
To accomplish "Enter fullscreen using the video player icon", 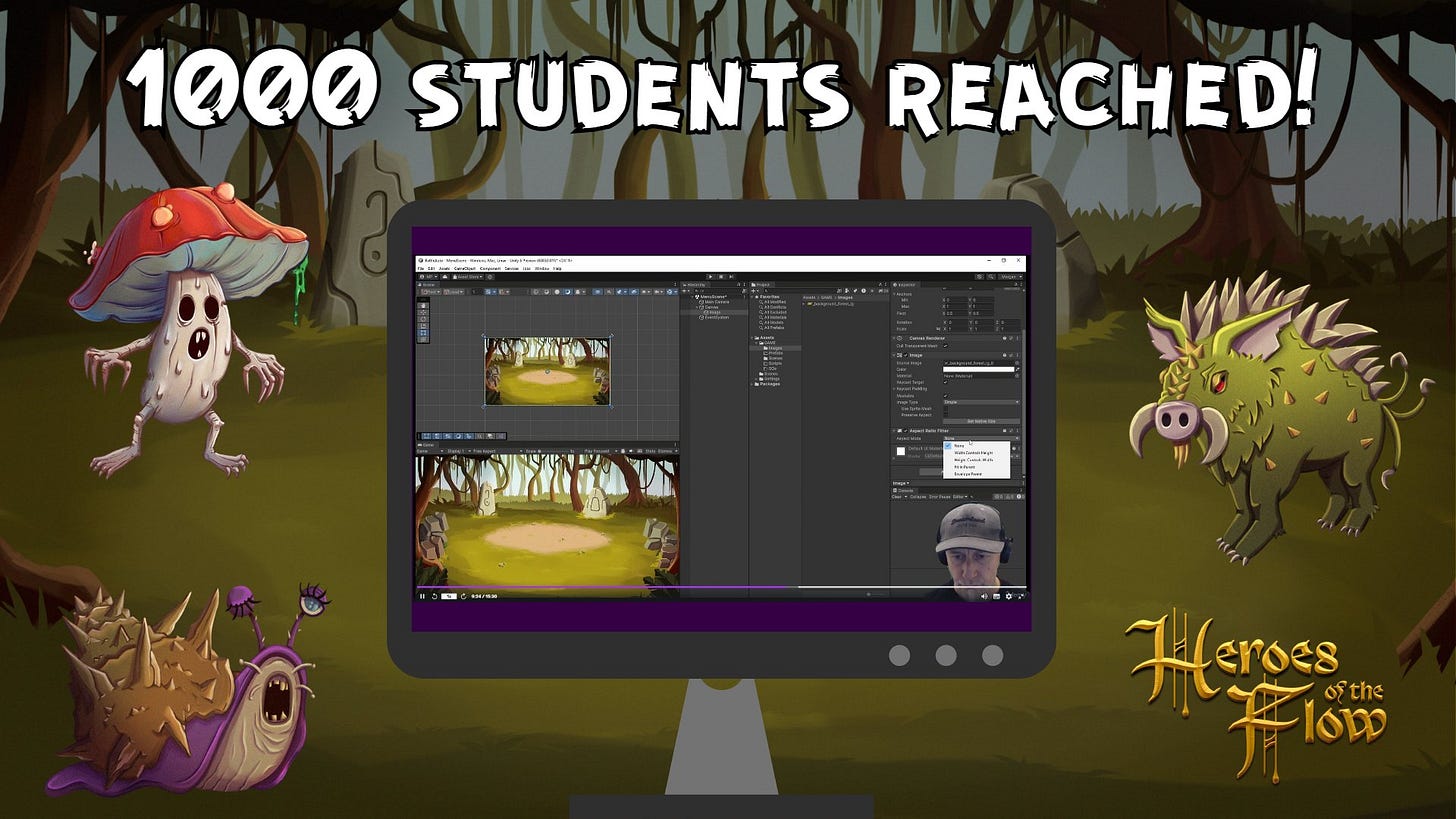I will [1021, 596].
